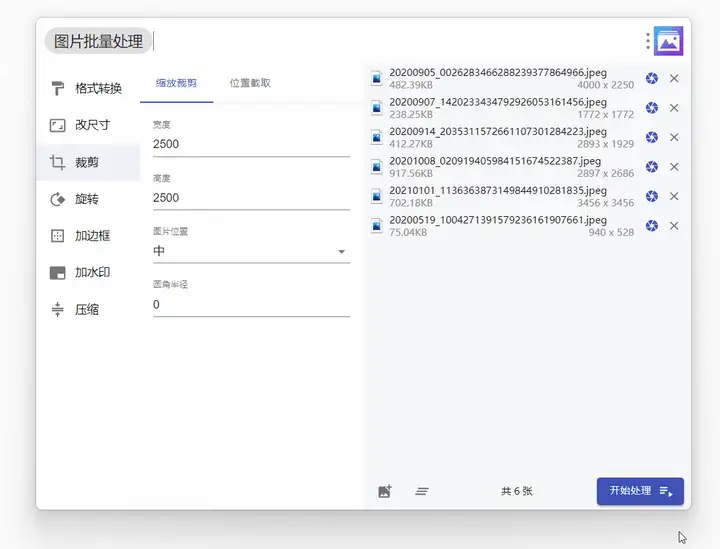Image resolution: width=720 pixels, height=549 pixels.
Task: Select file name 20200907_142023343479292605316​1456.jpeg
Action: [498, 102]
